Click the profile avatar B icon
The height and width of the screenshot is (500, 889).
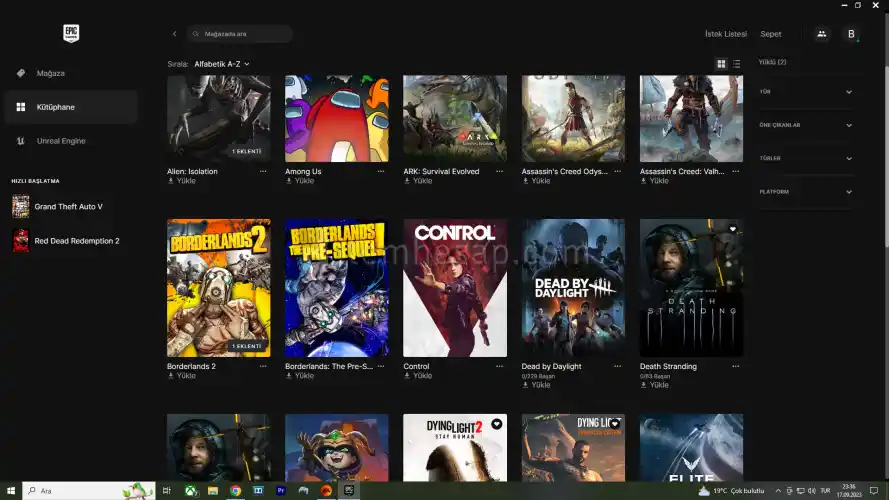[851, 34]
